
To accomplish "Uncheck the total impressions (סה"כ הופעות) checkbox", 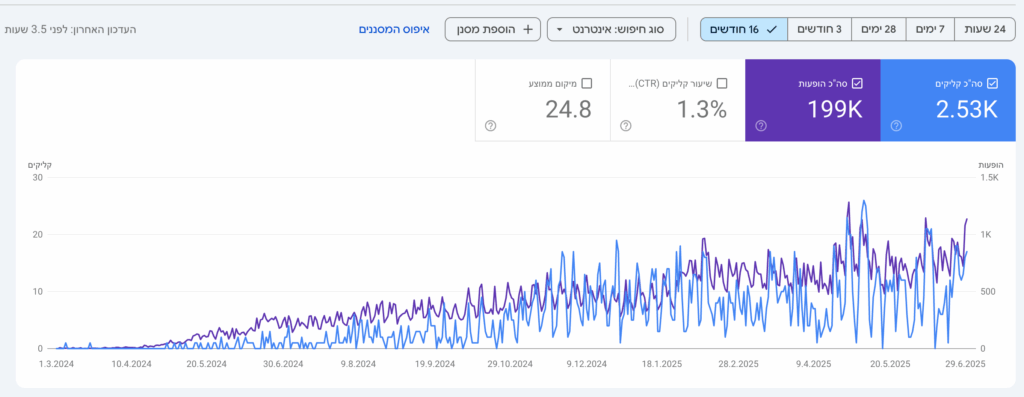I will [857, 83].
